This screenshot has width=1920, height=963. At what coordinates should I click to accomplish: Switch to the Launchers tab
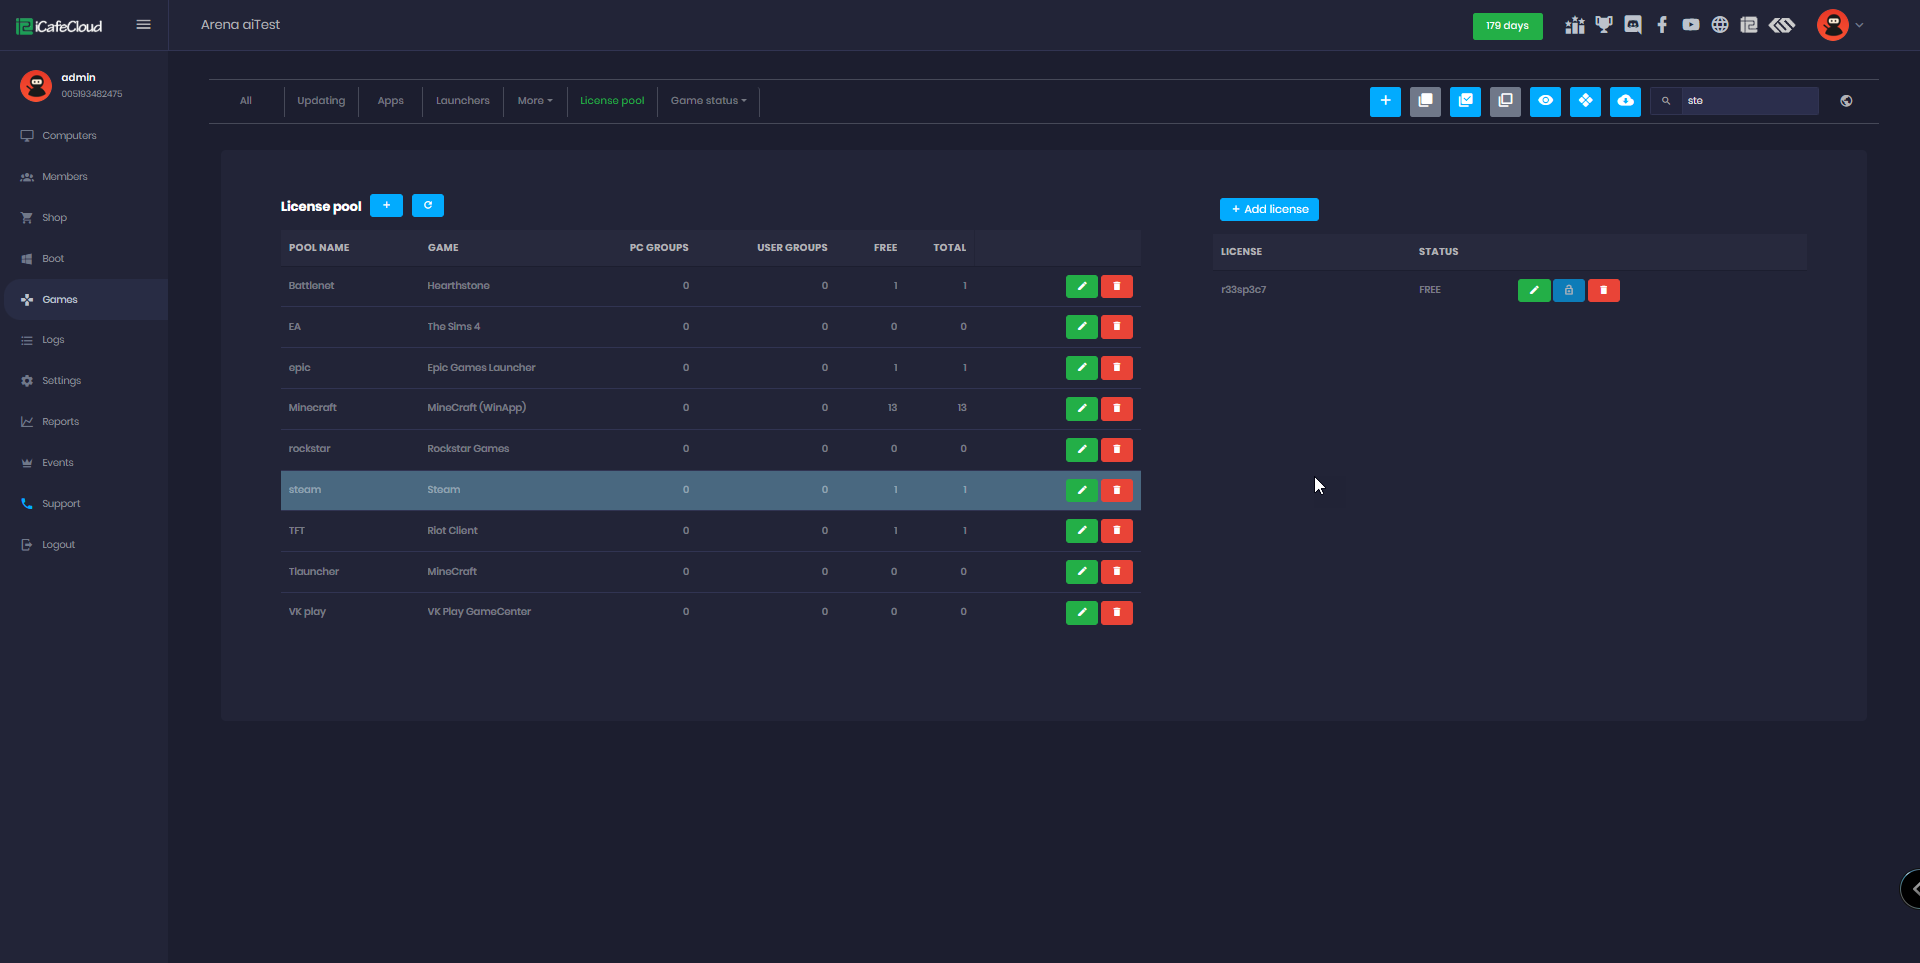pos(462,101)
